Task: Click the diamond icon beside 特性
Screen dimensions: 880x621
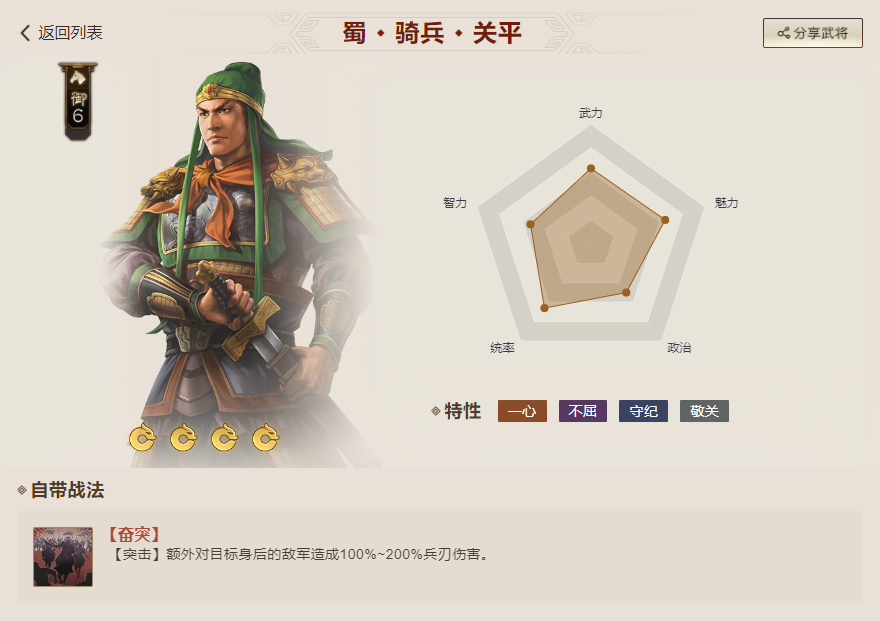Action: coord(435,411)
